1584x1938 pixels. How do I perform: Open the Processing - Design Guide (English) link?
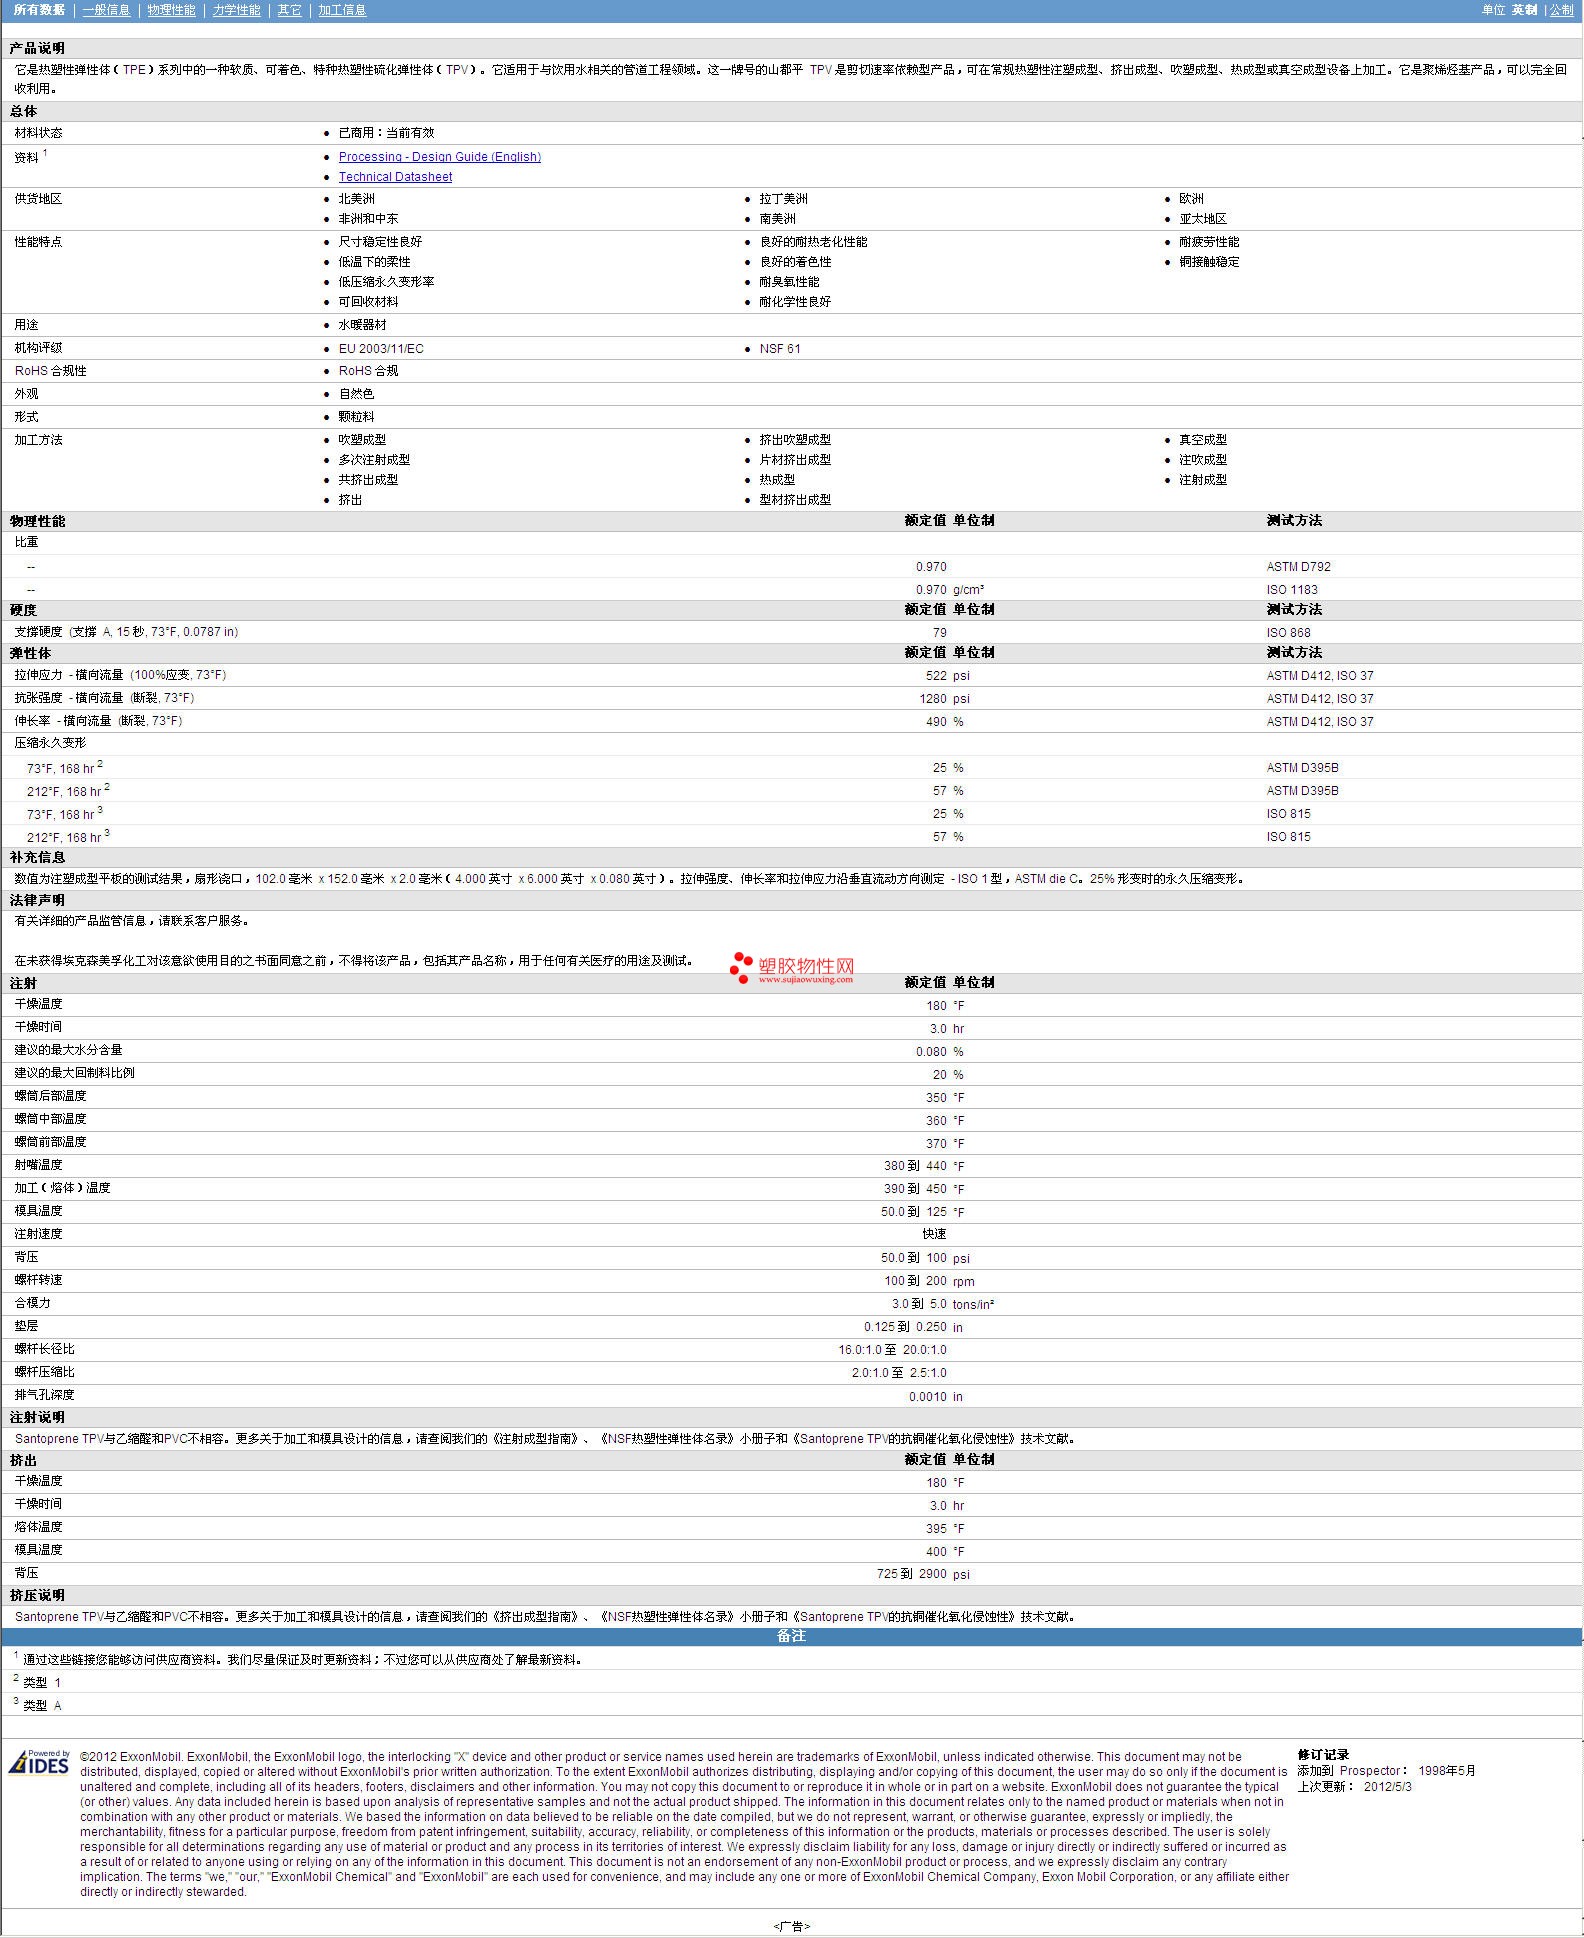(x=439, y=157)
